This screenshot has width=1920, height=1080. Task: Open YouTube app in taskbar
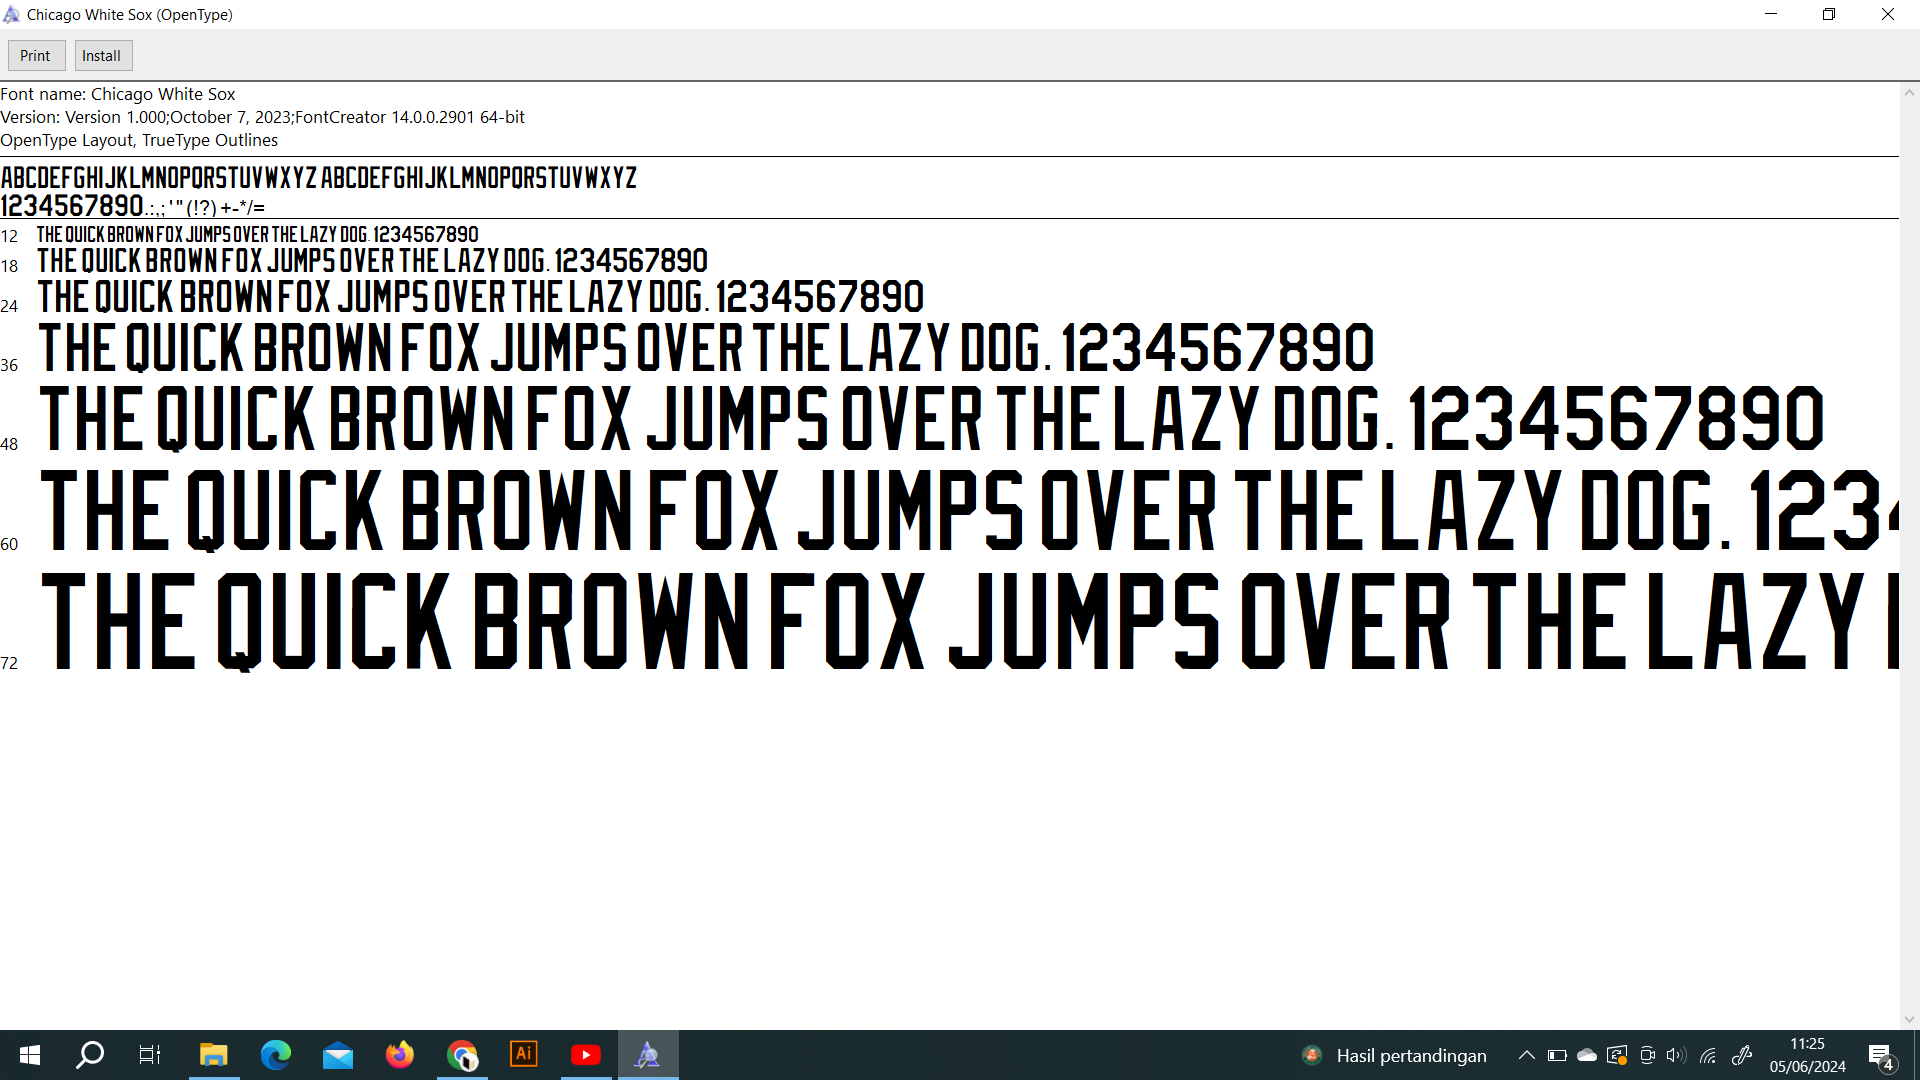[586, 1055]
